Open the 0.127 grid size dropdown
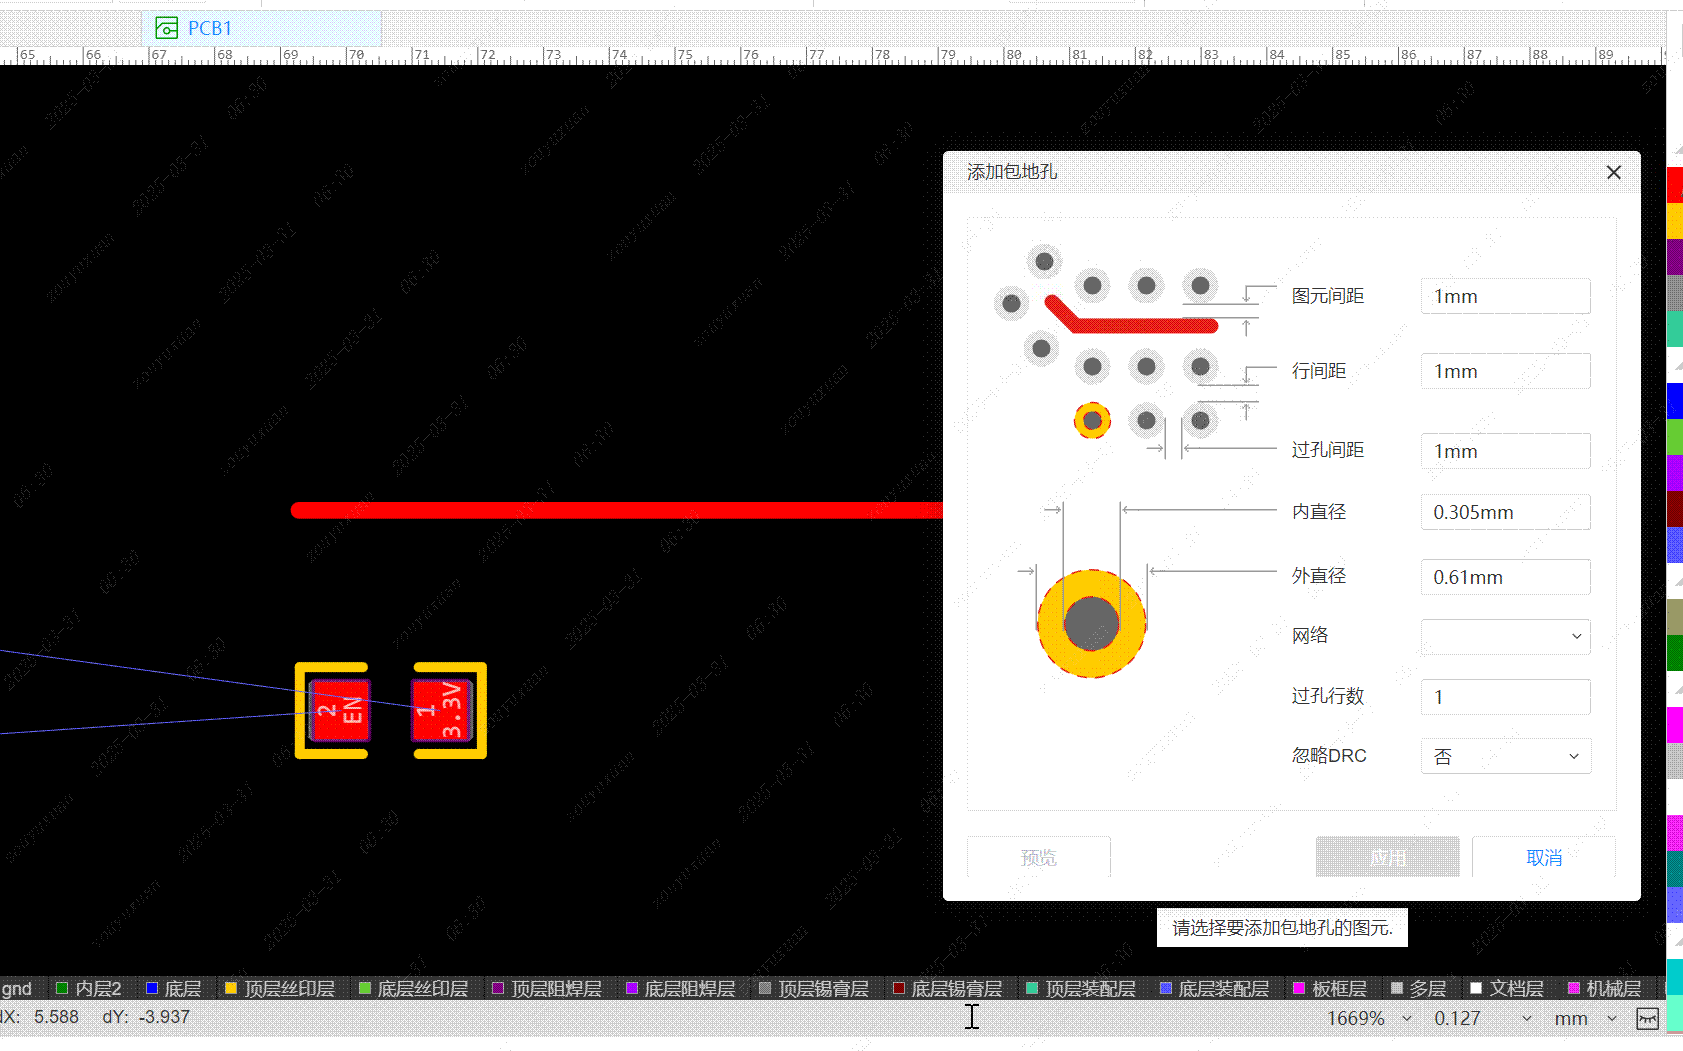The width and height of the screenshot is (1683, 1051). click(x=1526, y=1018)
